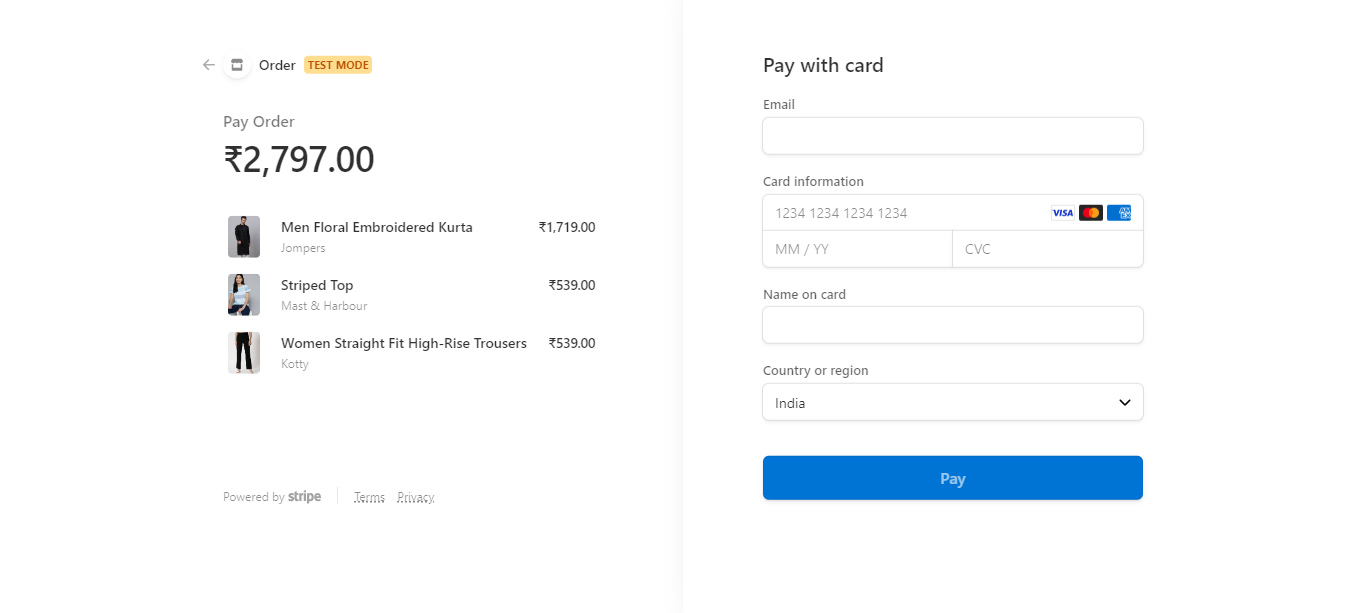1366x613 pixels.
Task: Open the Terms link
Action: pyautogui.click(x=369, y=497)
